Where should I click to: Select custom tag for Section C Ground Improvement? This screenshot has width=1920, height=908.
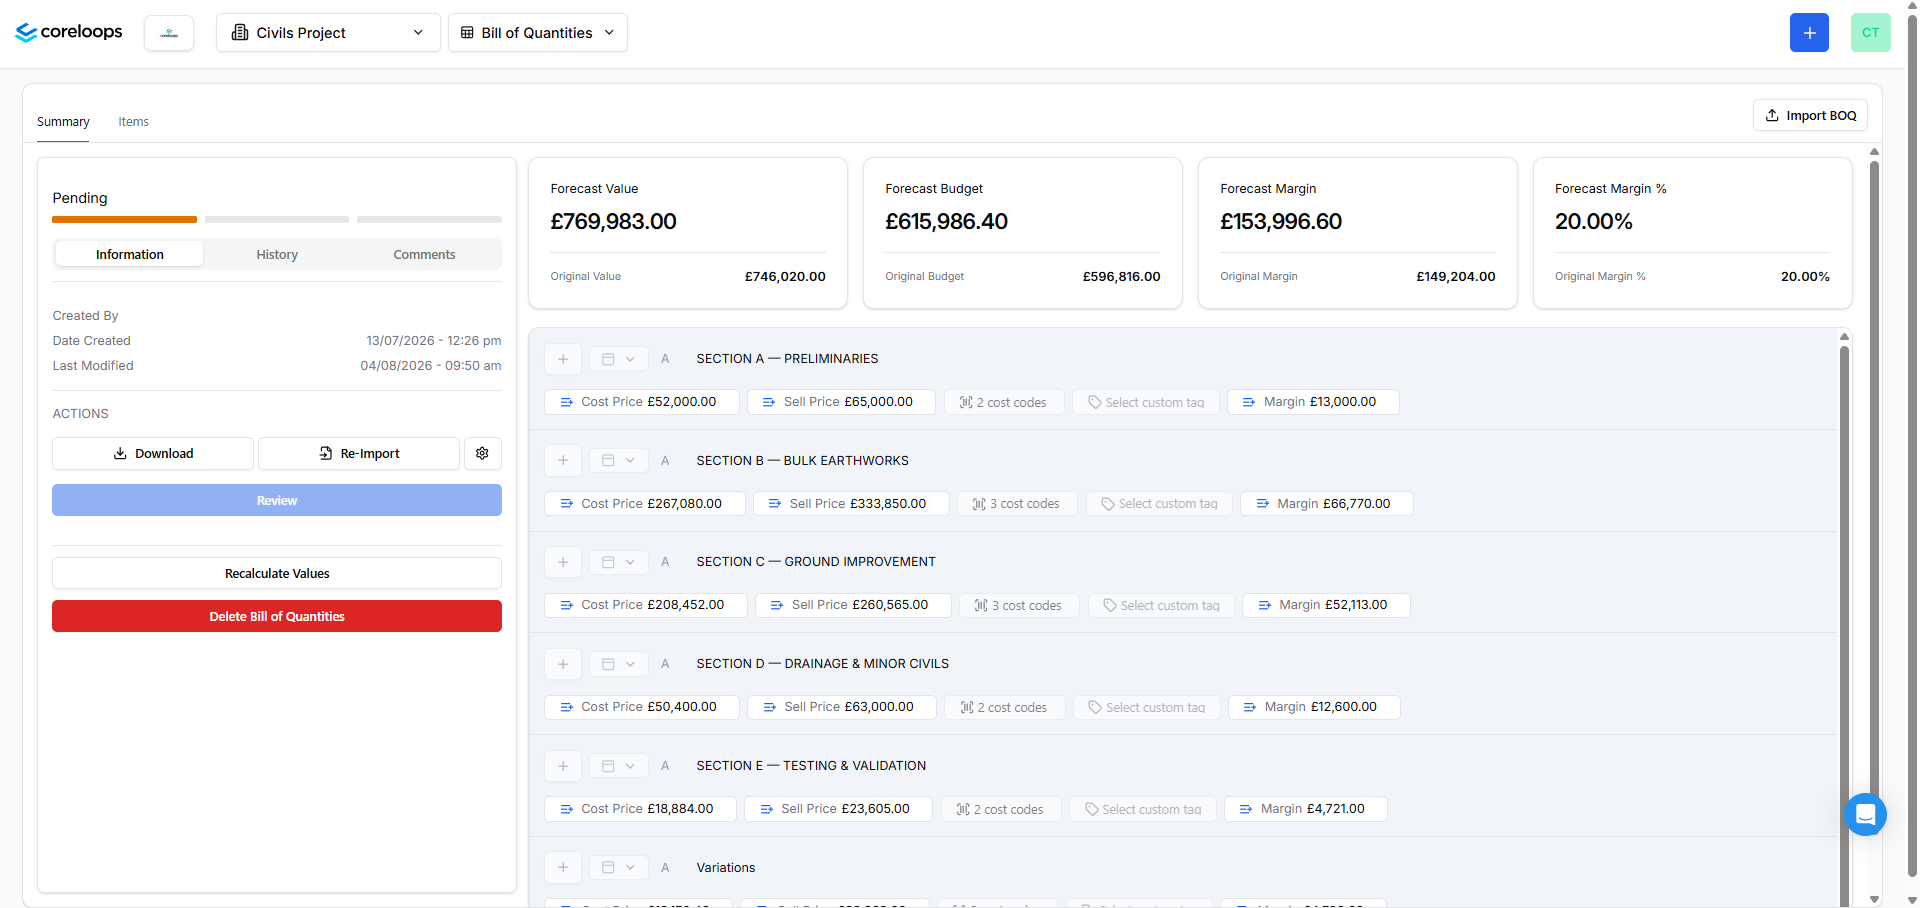point(1161,605)
